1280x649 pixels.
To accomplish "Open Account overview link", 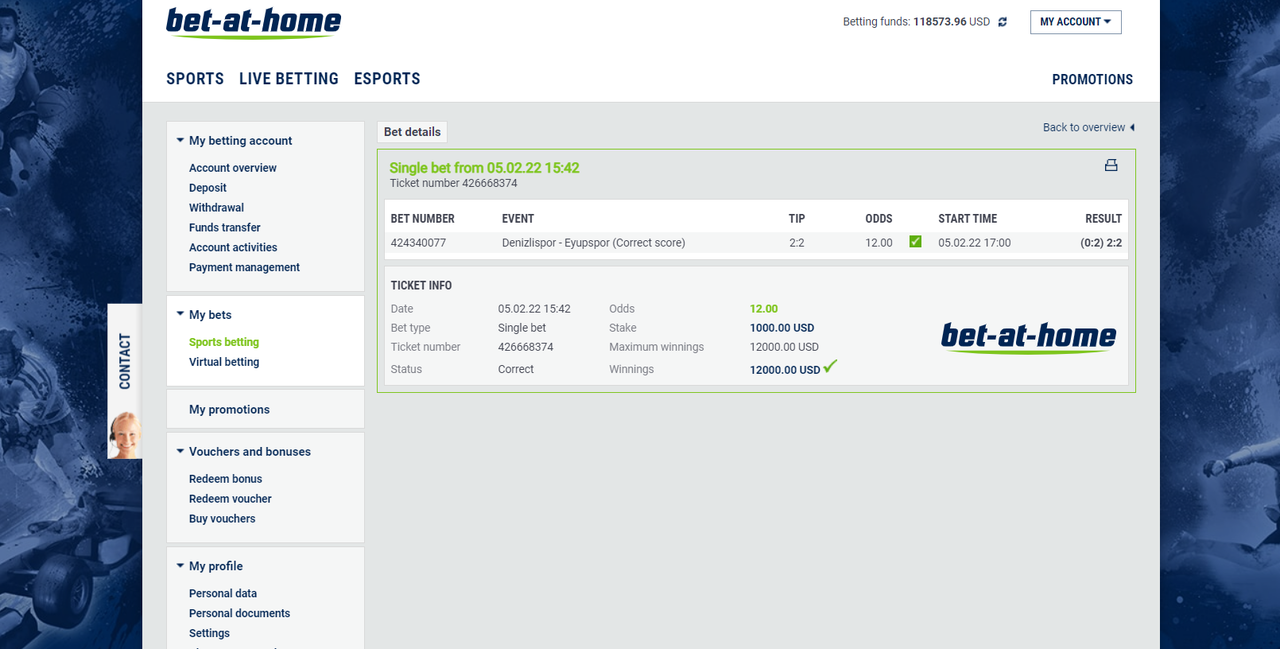I will pos(233,168).
